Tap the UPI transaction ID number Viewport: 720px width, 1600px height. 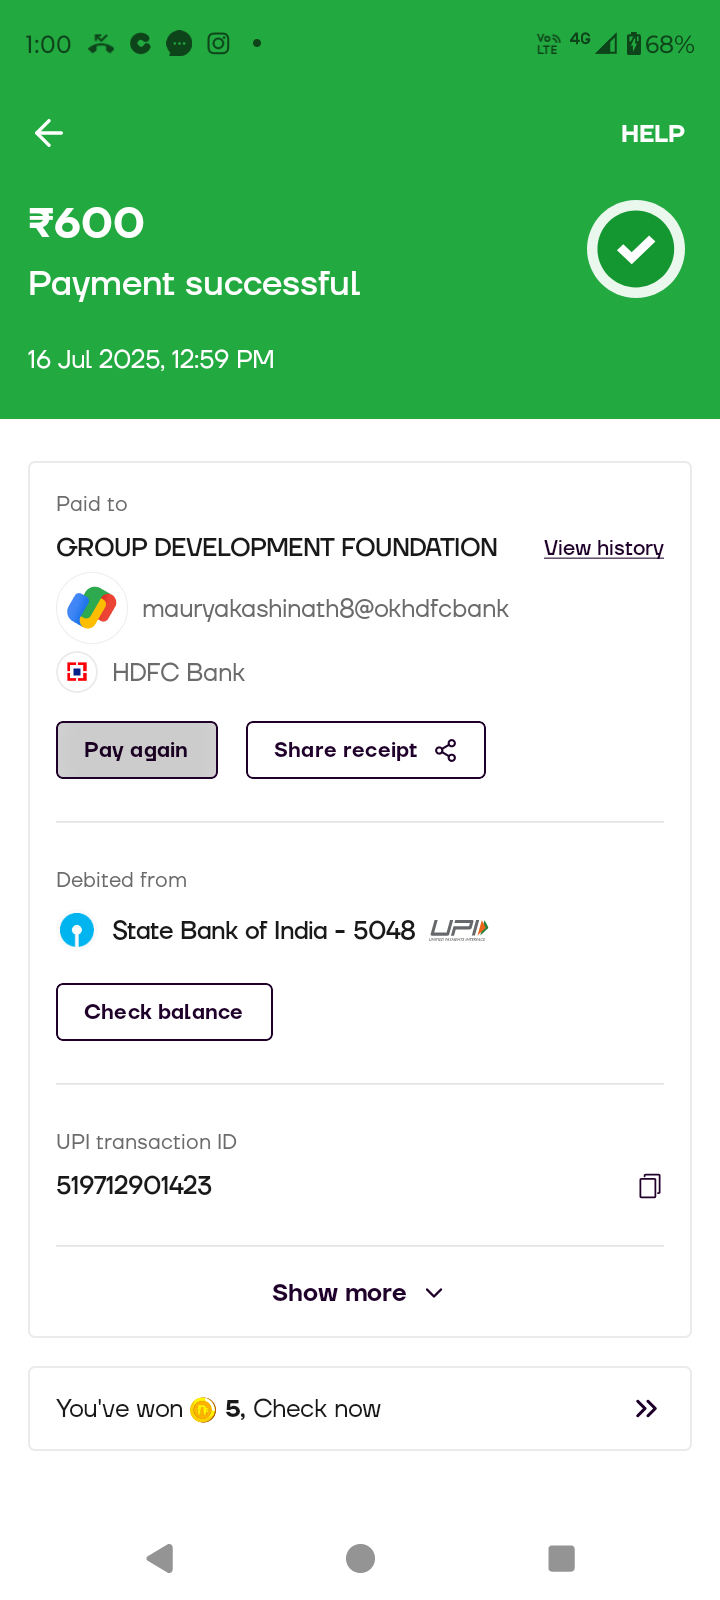point(134,1186)
